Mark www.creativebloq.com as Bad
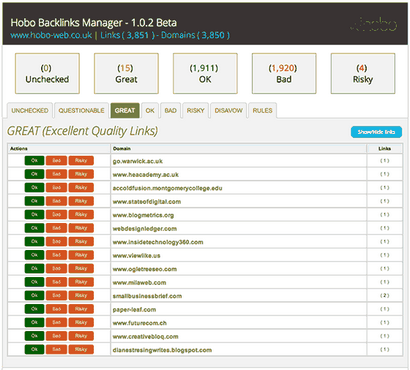 pyautogui.click(x=56, y=336)
